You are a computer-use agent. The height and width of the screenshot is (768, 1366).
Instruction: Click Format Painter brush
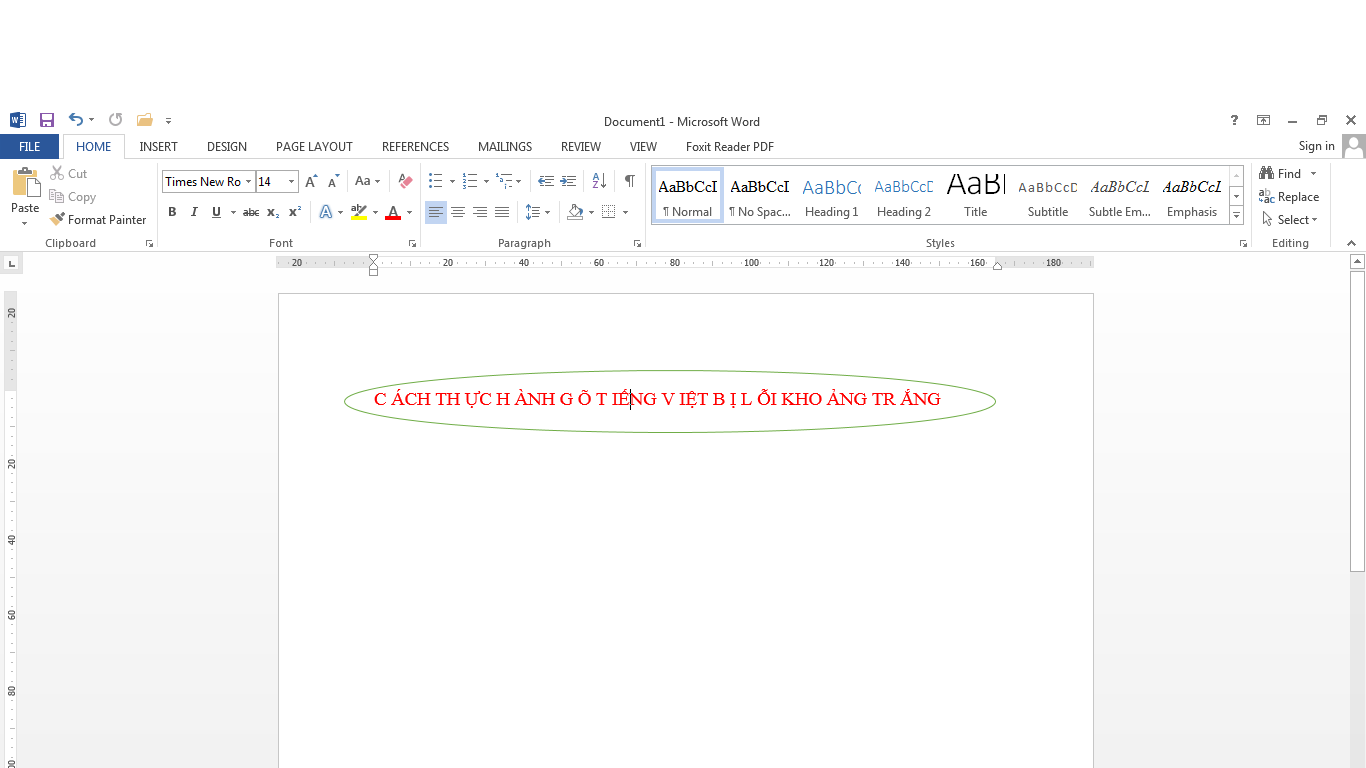click(98, 220)
